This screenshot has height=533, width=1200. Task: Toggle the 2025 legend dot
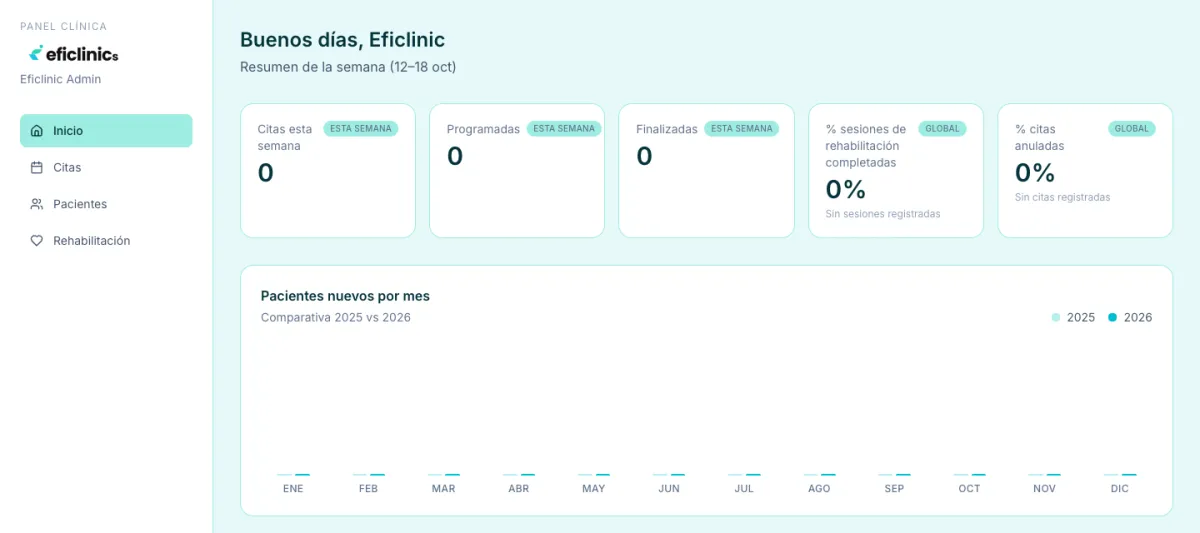pyautogui.click(x=1056, y=317)
